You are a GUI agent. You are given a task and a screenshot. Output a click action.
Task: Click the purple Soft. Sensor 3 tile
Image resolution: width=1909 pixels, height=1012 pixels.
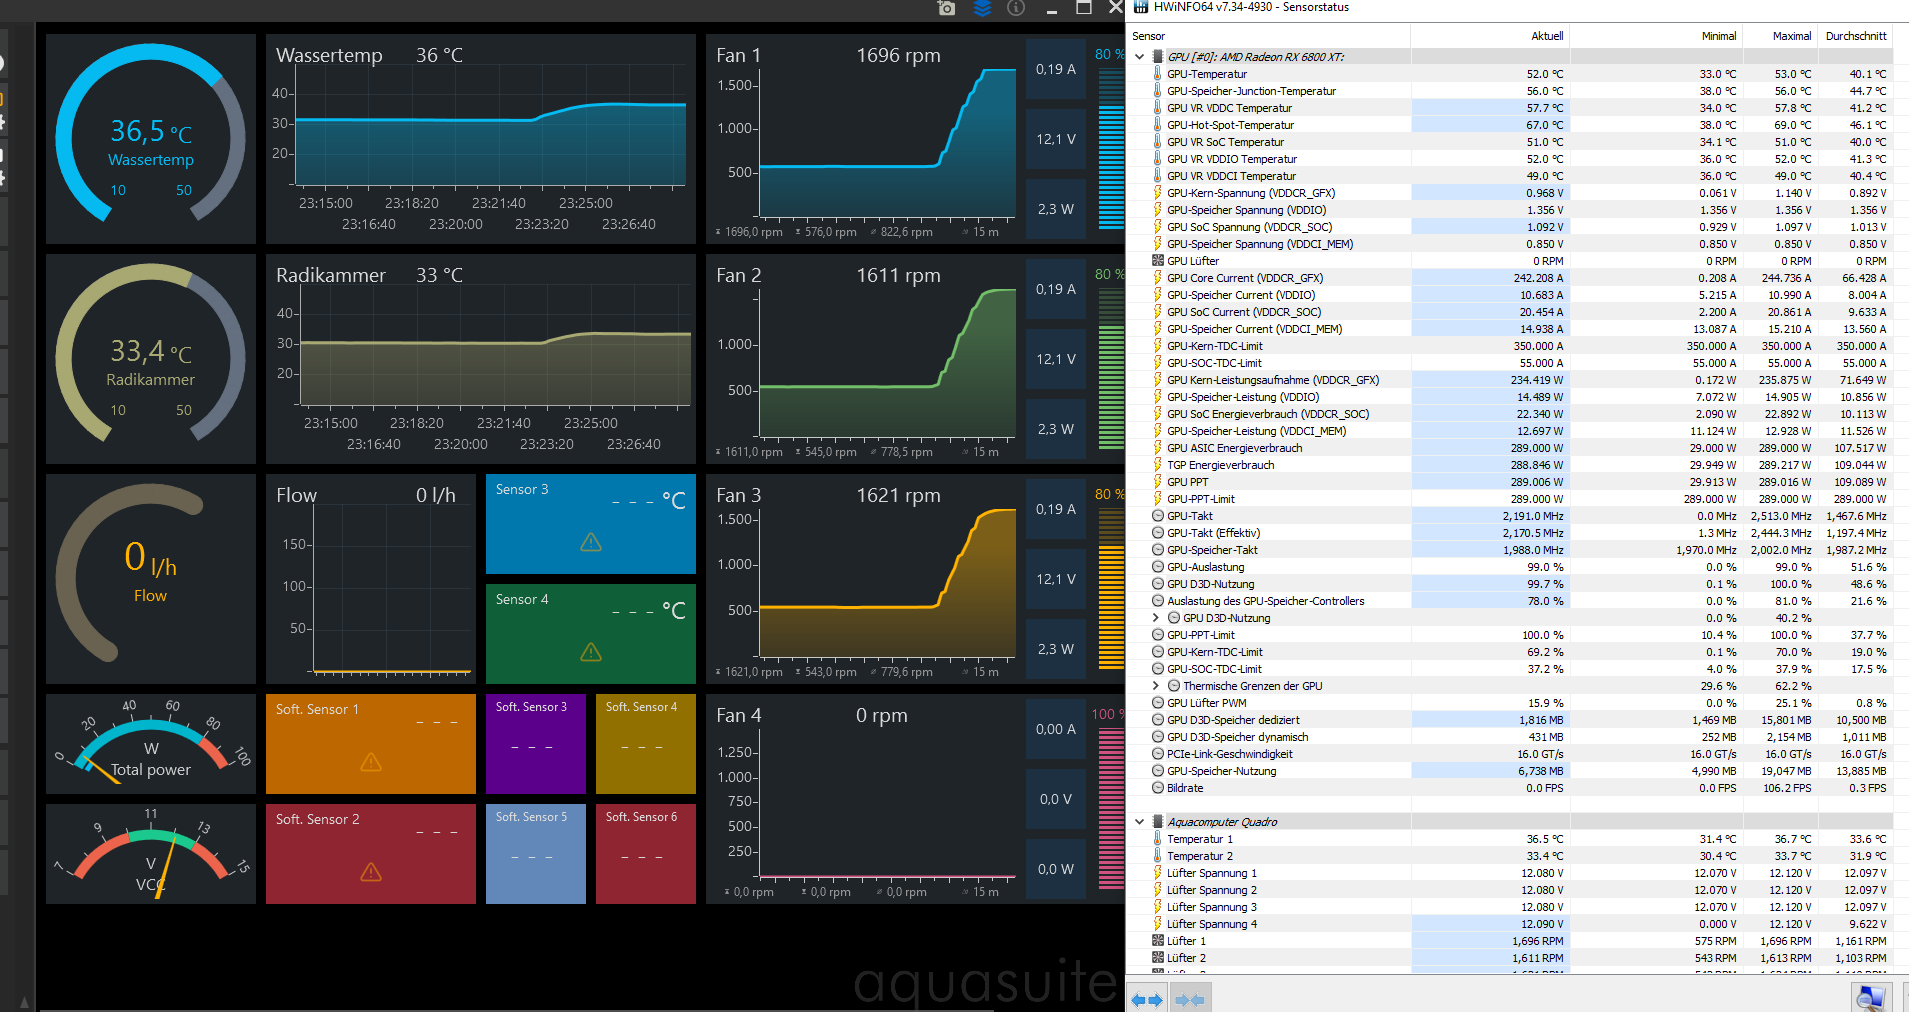pyautogui.click(x=536, y=744)
